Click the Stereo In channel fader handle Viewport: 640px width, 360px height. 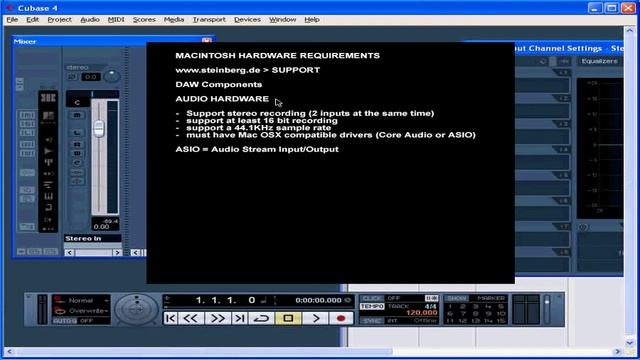tap(99, 129)
